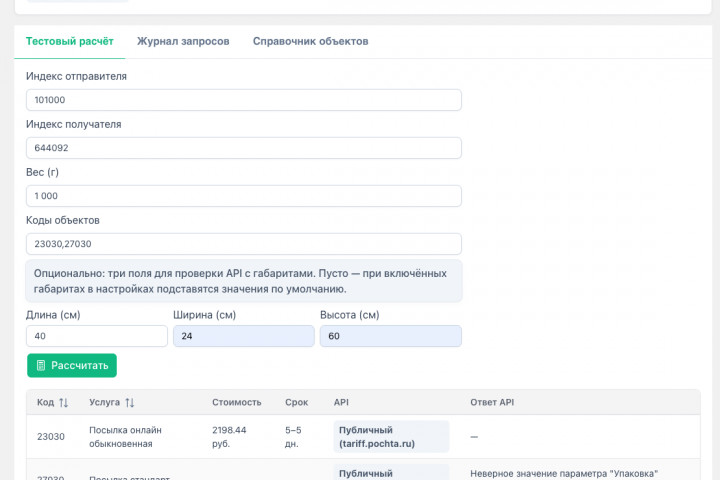The width and height of the screenshot is (720, 480).
Task: Select Посылка онлайн обыкновенная service cell
Action: (125, 437)
